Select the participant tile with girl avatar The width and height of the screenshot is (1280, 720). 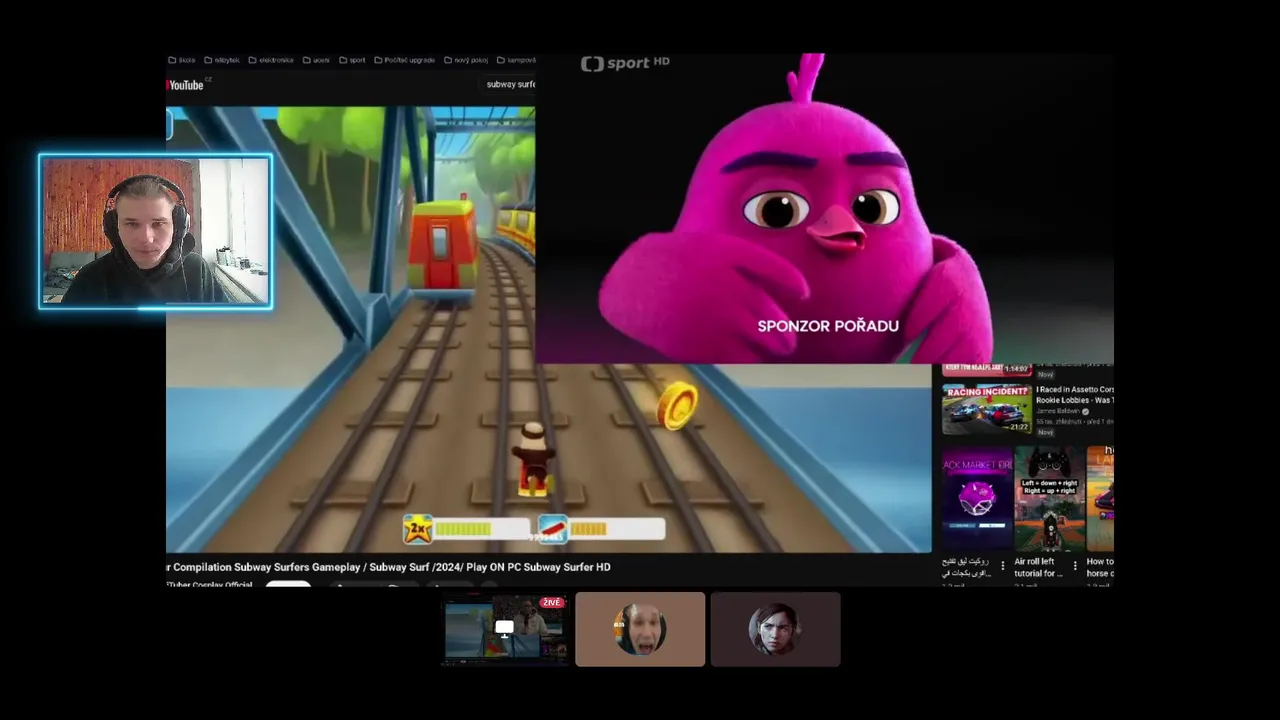(x=776, y=629)
